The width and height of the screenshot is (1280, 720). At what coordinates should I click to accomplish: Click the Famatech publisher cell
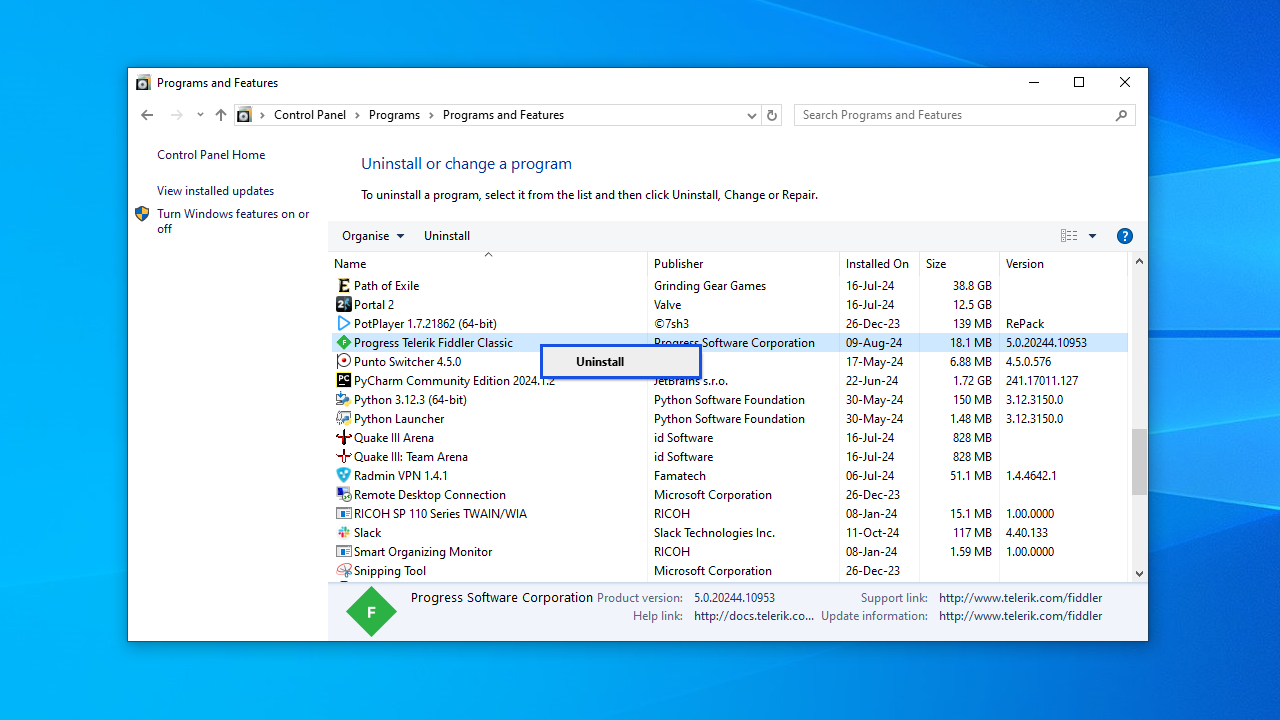pyautogui.click(x=680, y=476)
